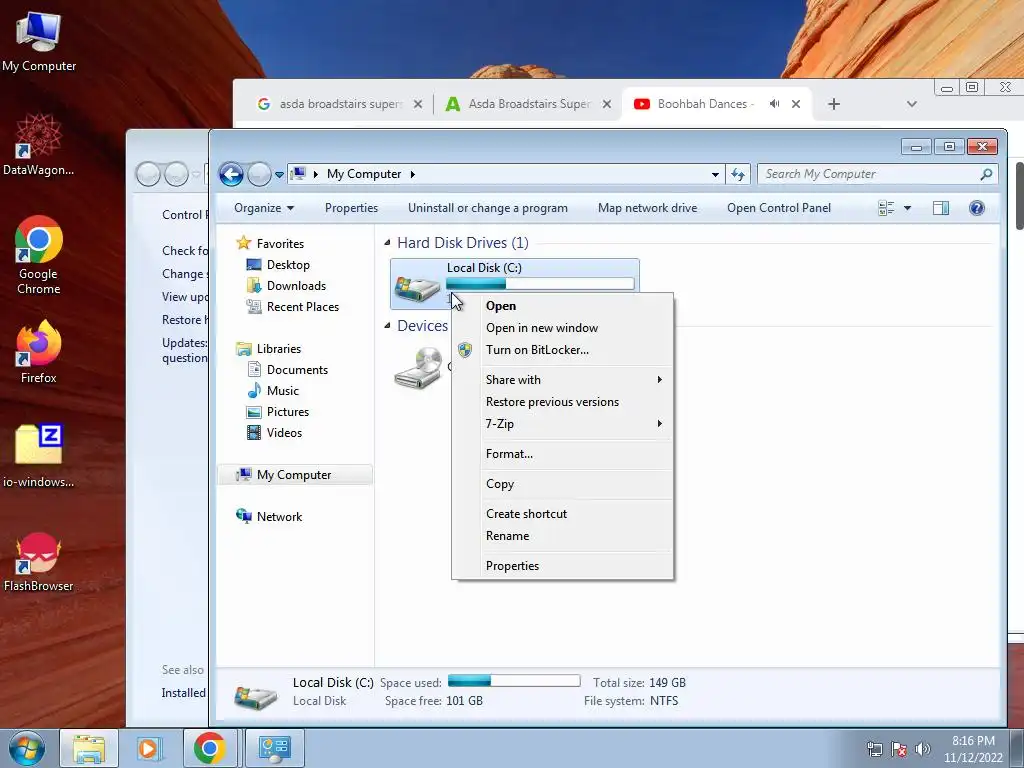Viewport: 1024px width, 768px height.
Task: Open the recent pages dropdown arrow
Action: (x=280, y=175)
